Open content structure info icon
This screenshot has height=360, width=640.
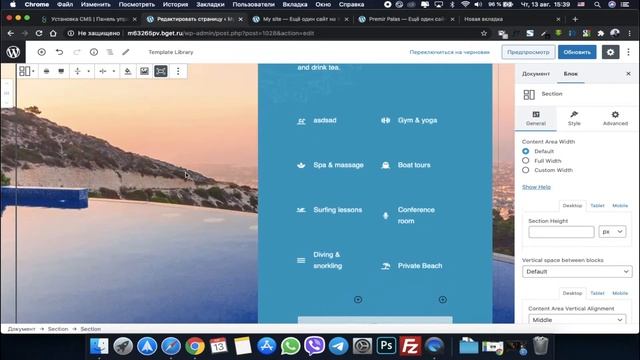pyautogui.click(x=94, y=52)
